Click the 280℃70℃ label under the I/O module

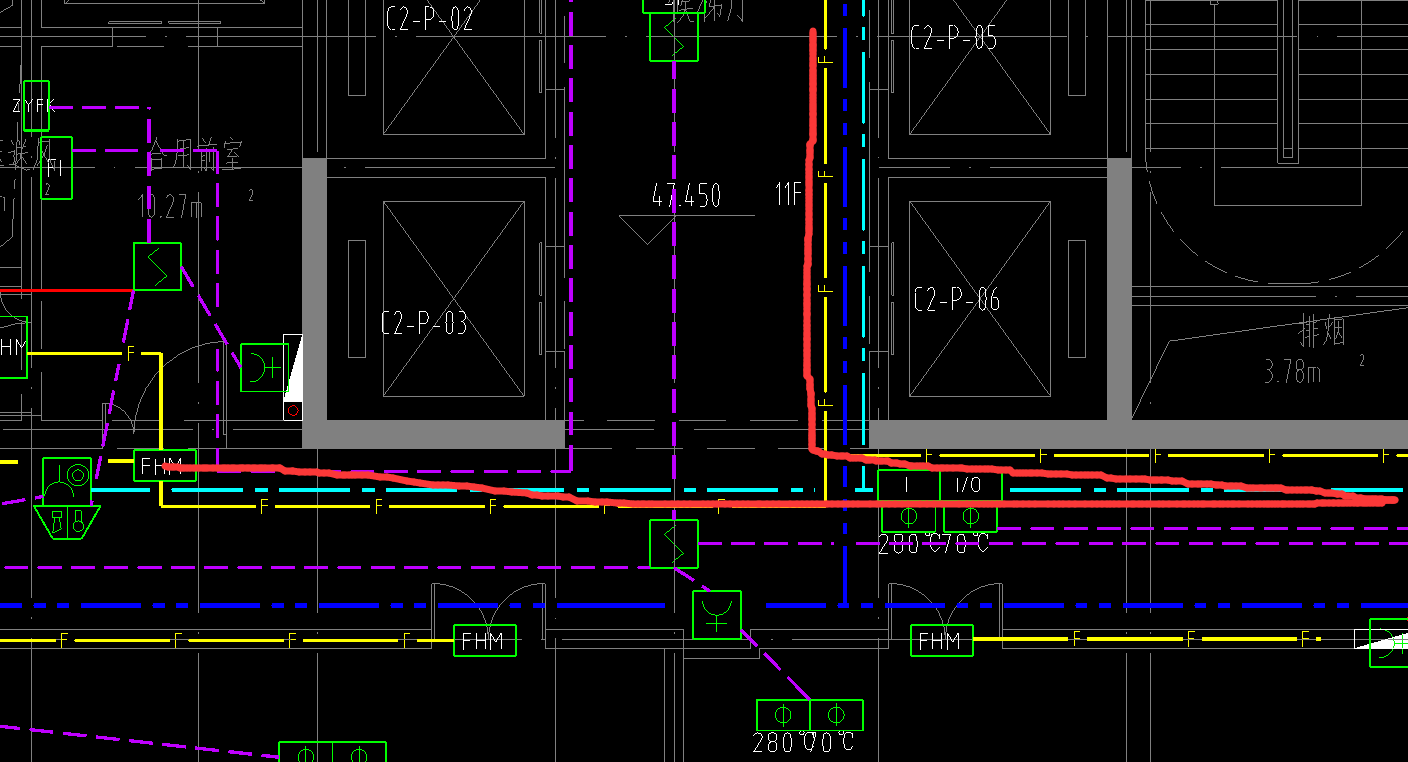click(x=934, y=544)
